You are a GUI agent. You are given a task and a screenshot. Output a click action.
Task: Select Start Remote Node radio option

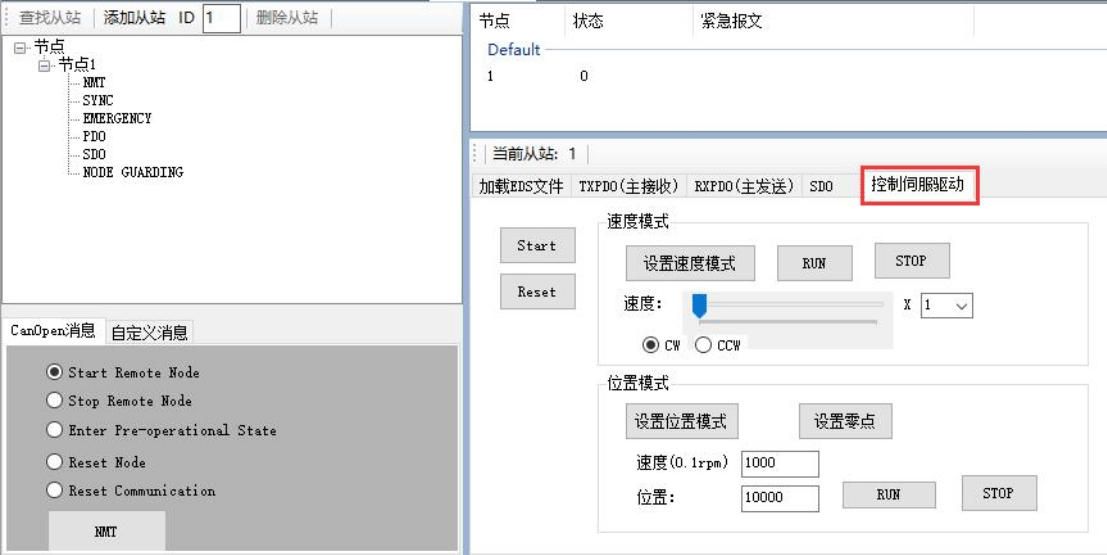[54, 372]
